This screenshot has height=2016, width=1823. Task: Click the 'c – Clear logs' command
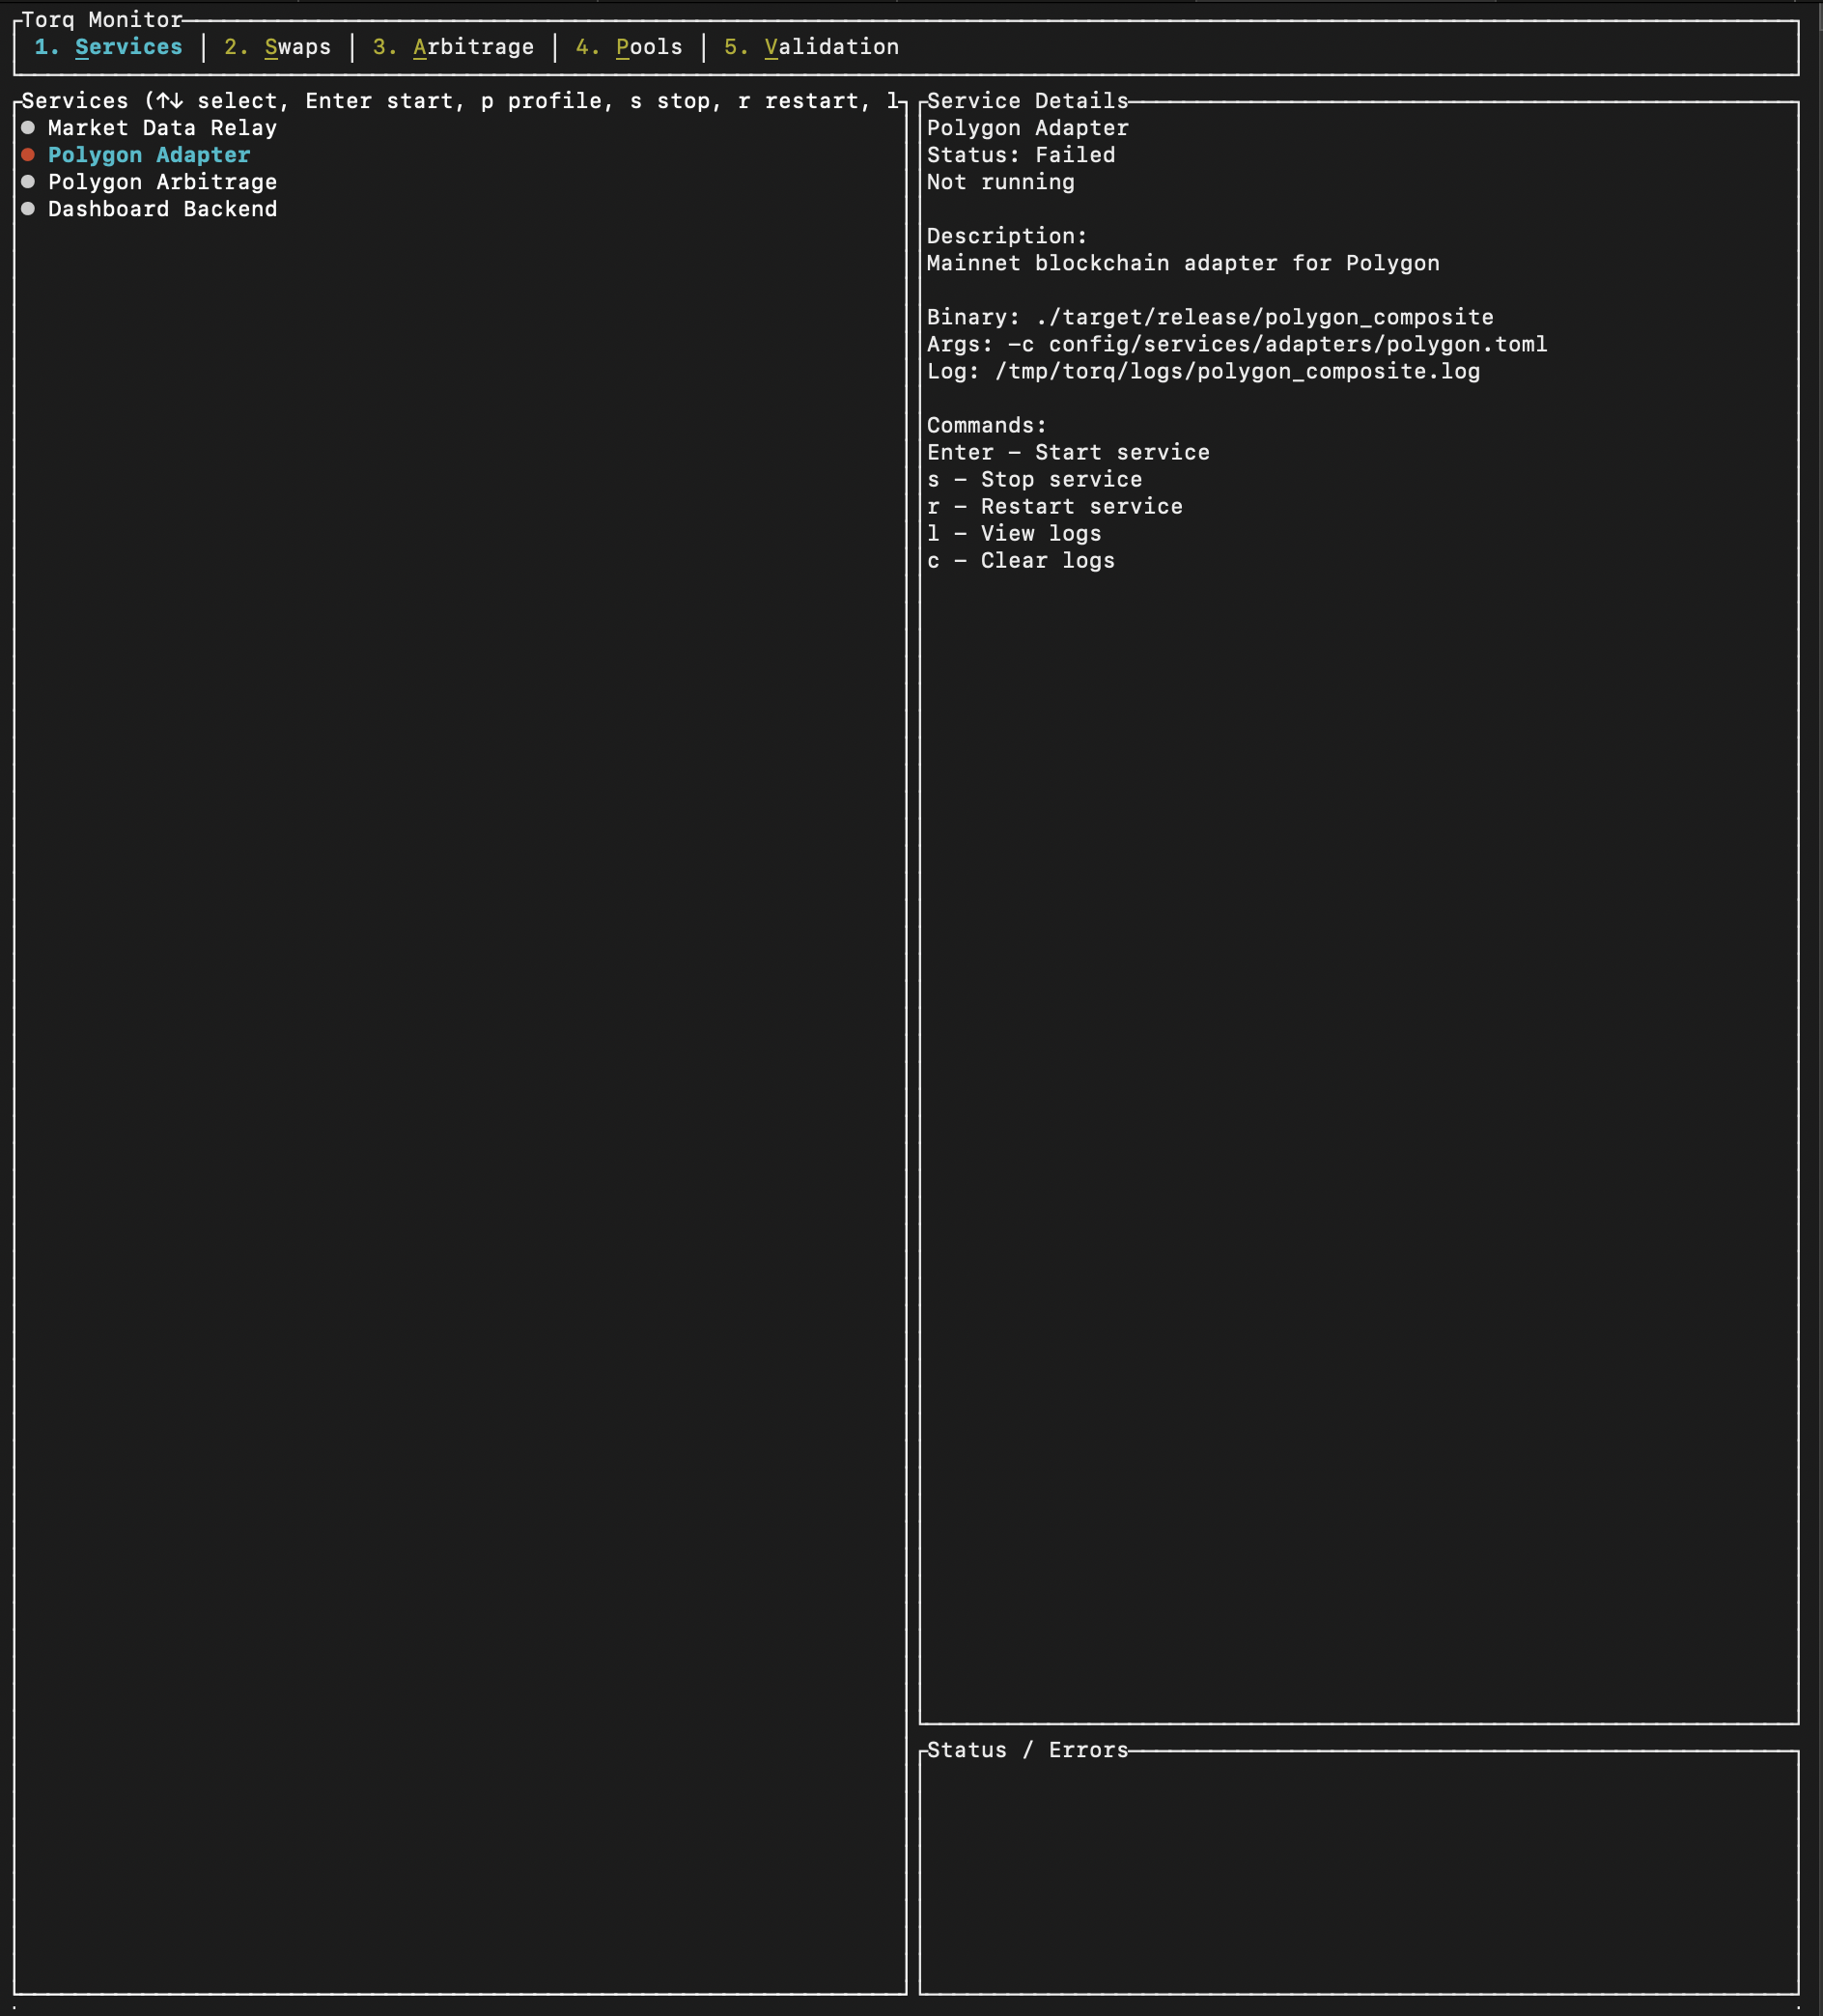[1020, 561]
